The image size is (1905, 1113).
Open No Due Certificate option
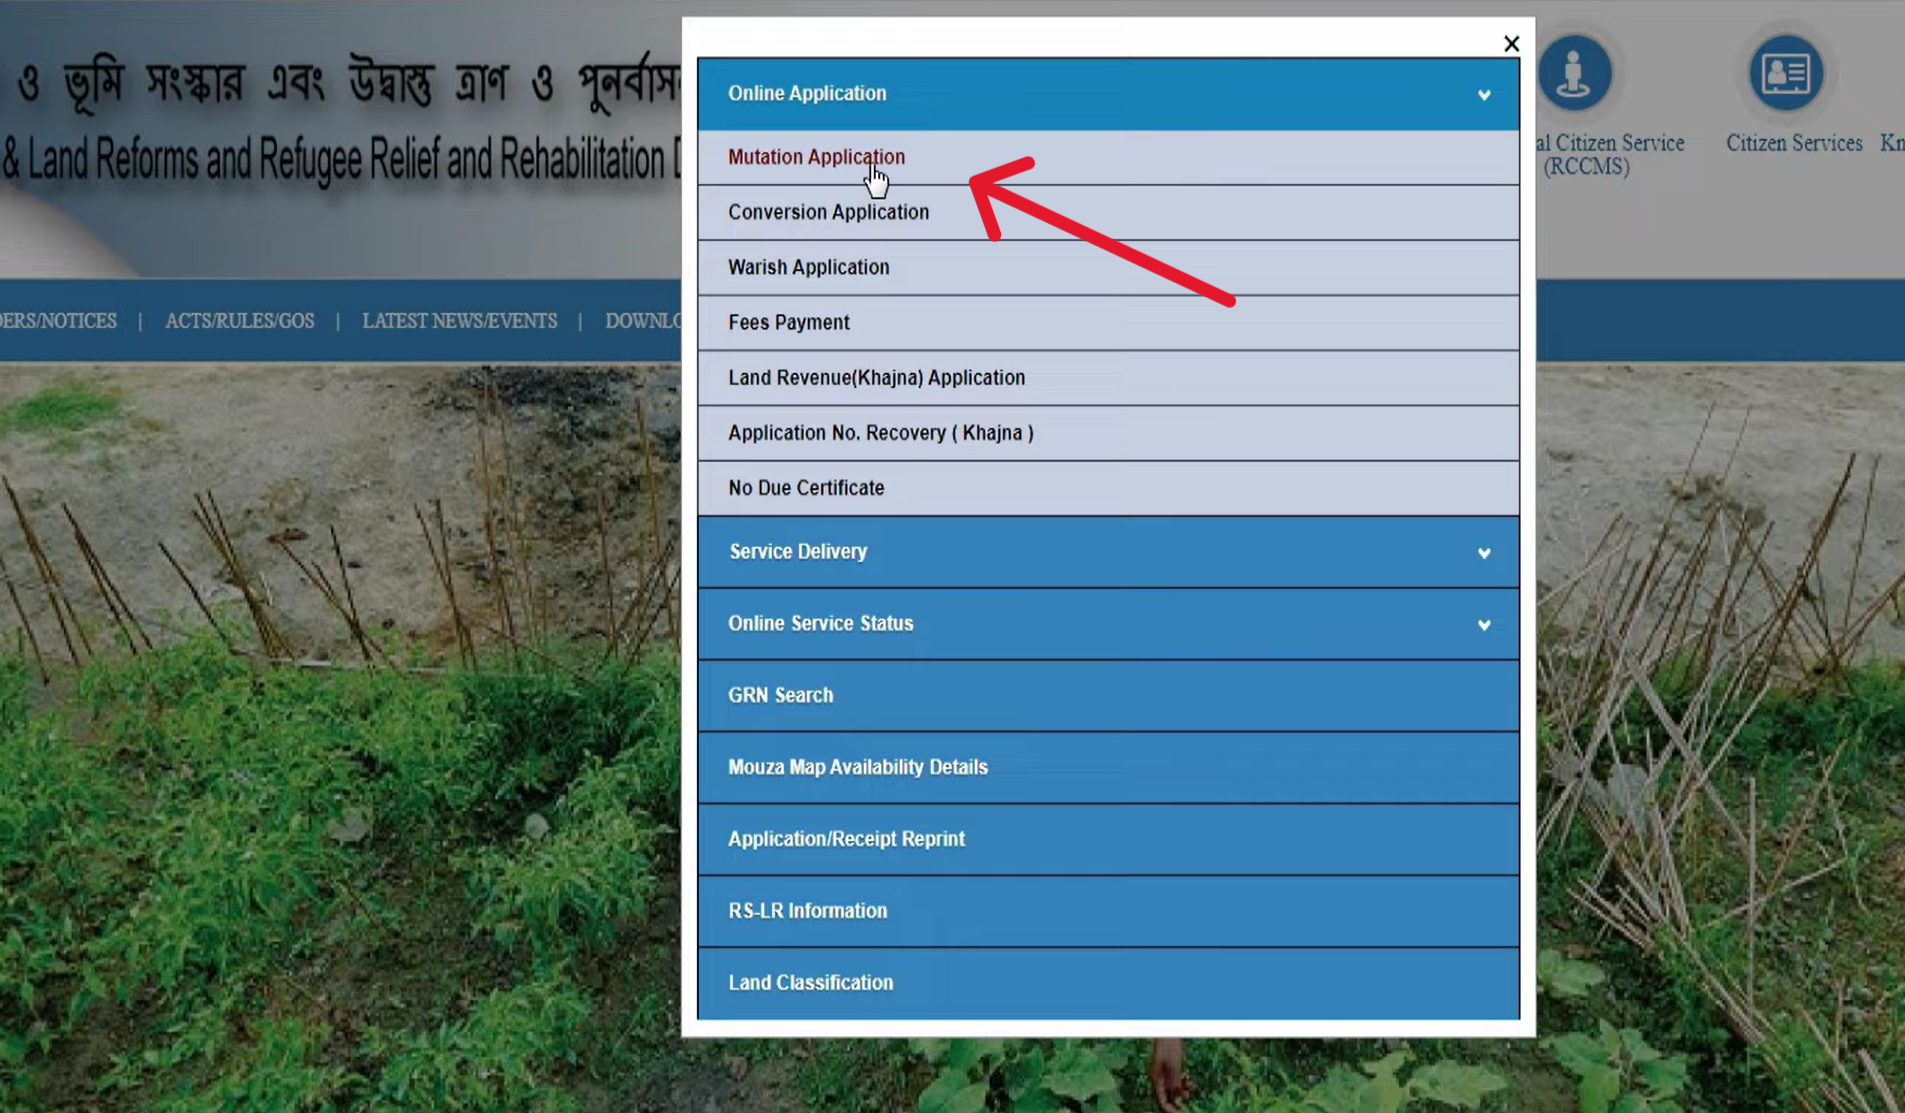[806, 488]
